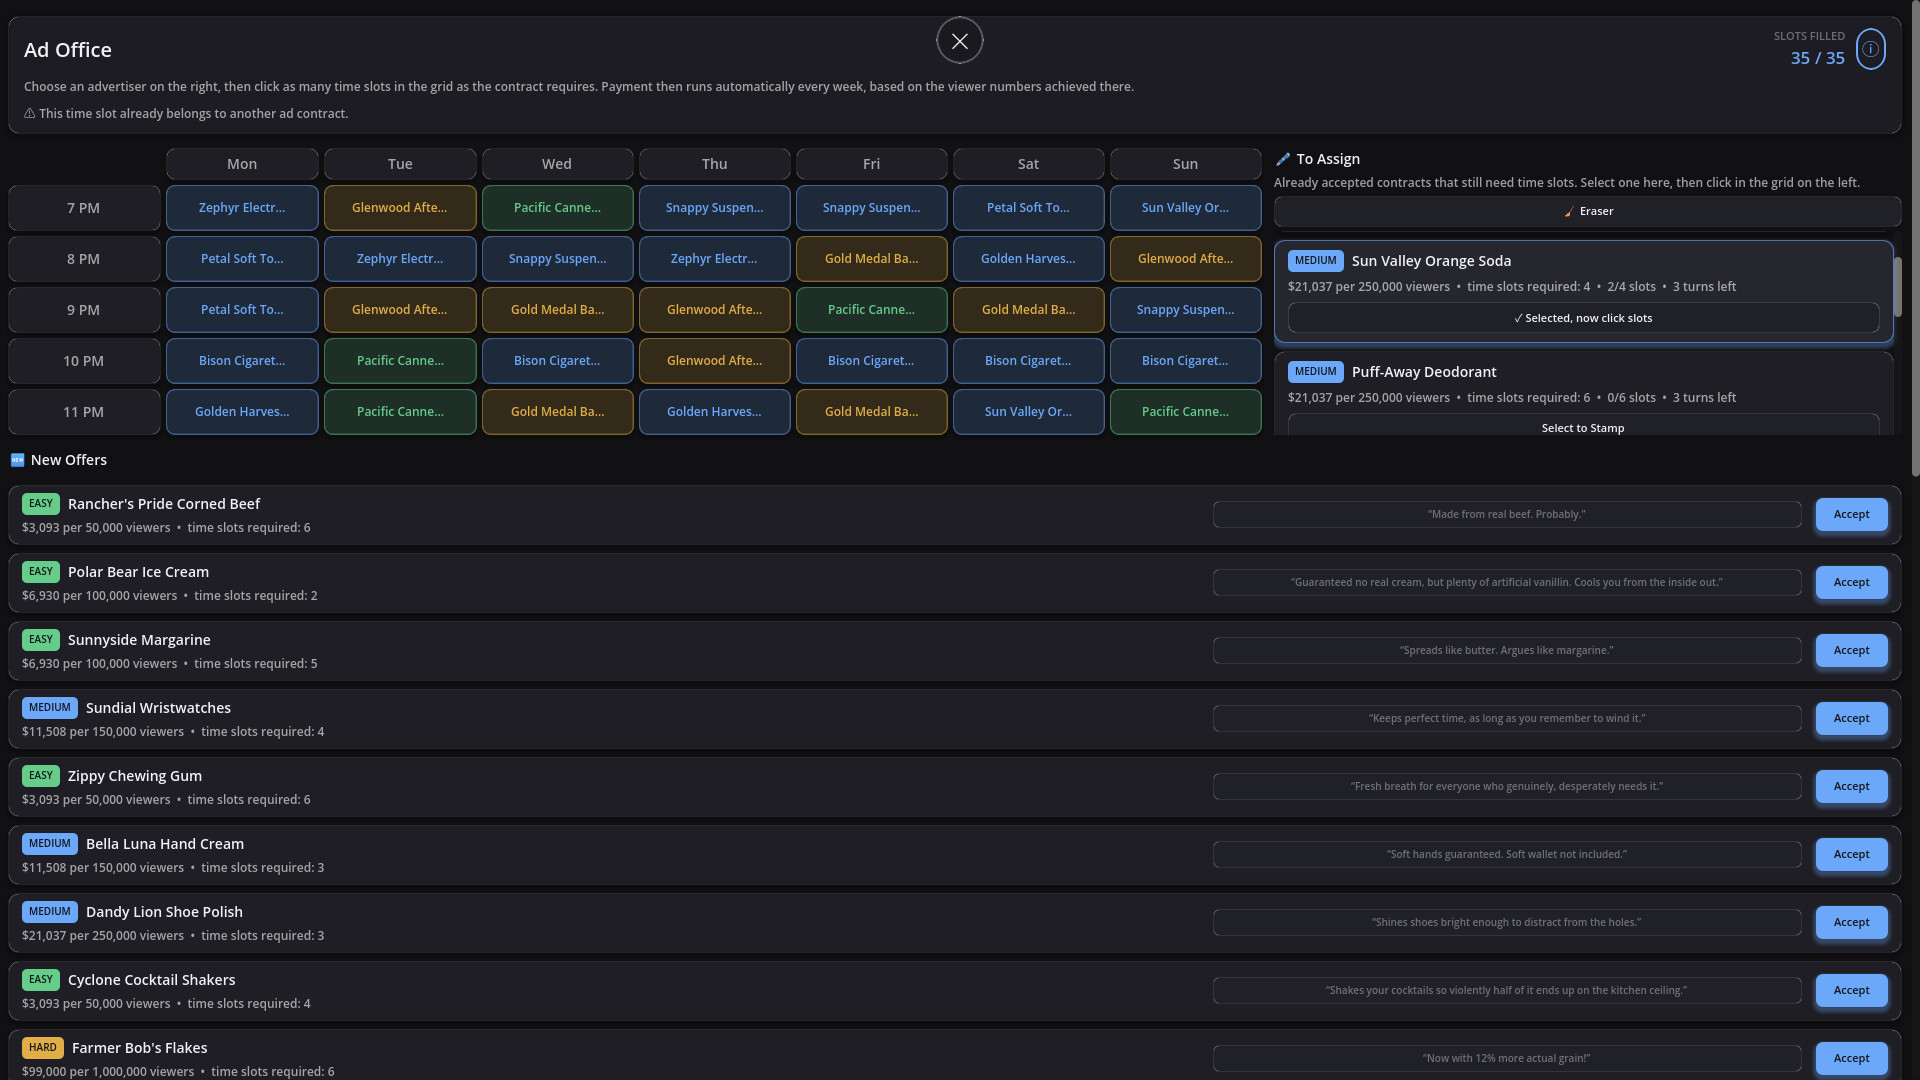Click the Tuesday 10 PM Pacific Canne slot

400,361
